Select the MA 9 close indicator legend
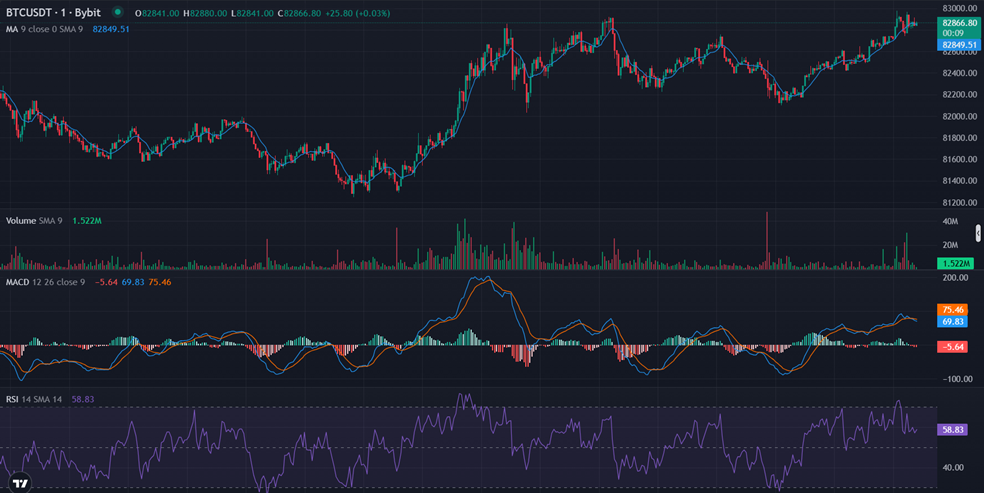 click(x=44, y=29)
